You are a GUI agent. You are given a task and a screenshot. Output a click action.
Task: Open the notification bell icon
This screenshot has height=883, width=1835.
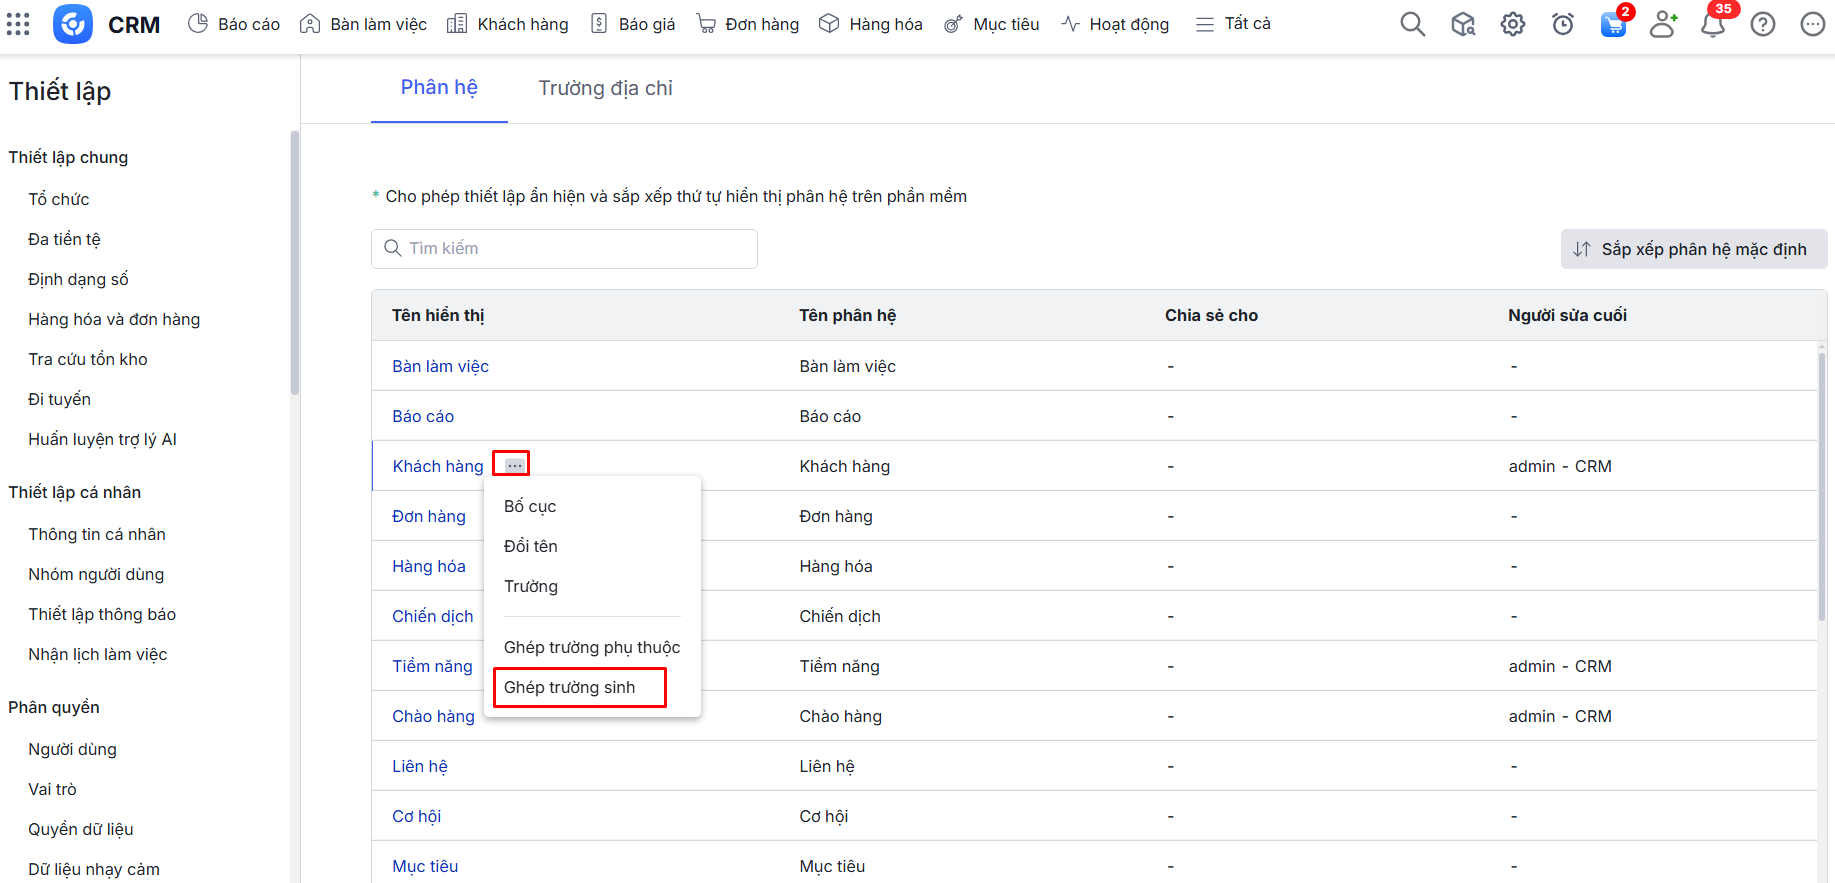tap(1712, 24)
